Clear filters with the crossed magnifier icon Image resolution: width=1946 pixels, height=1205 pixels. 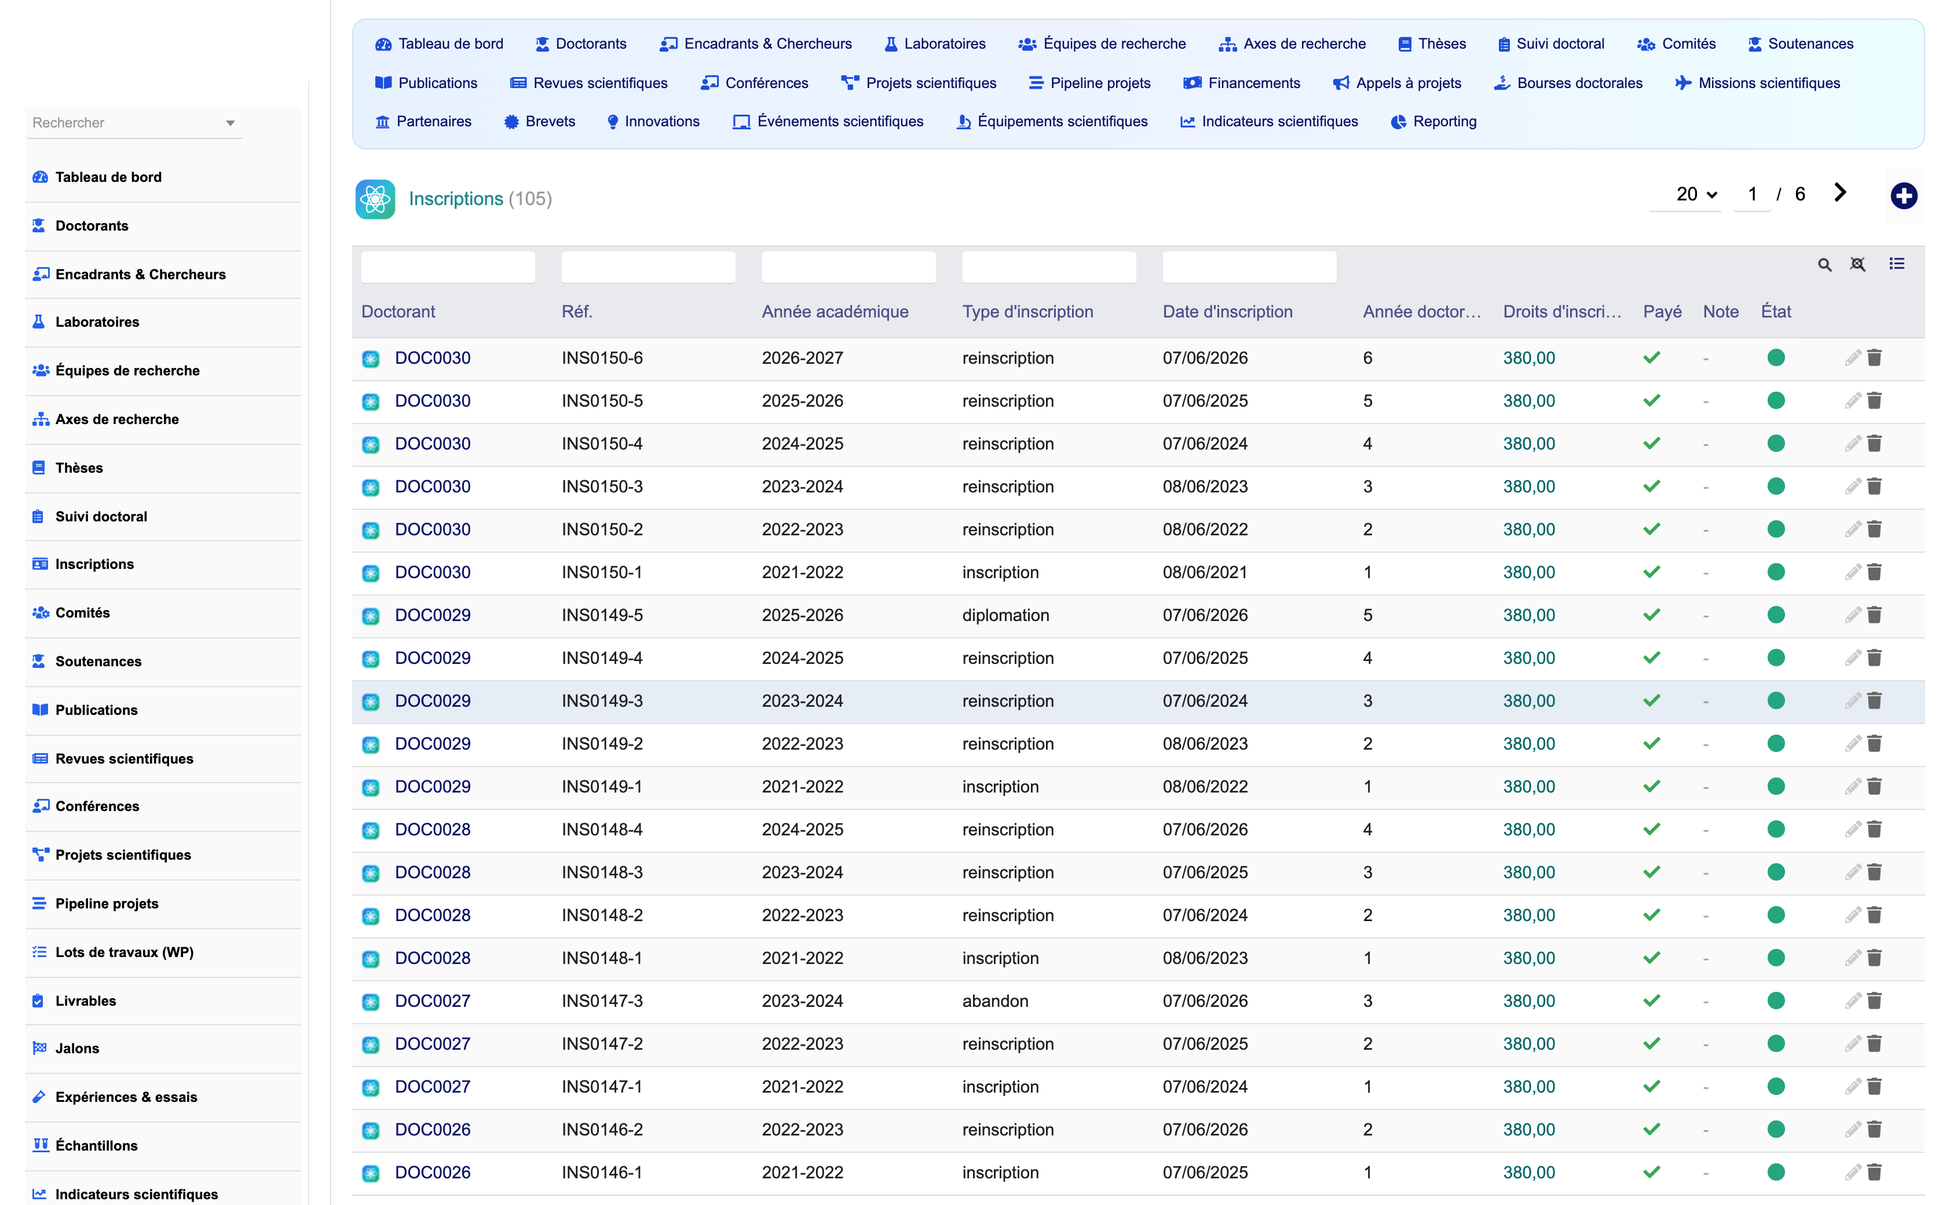(1857, 265)
